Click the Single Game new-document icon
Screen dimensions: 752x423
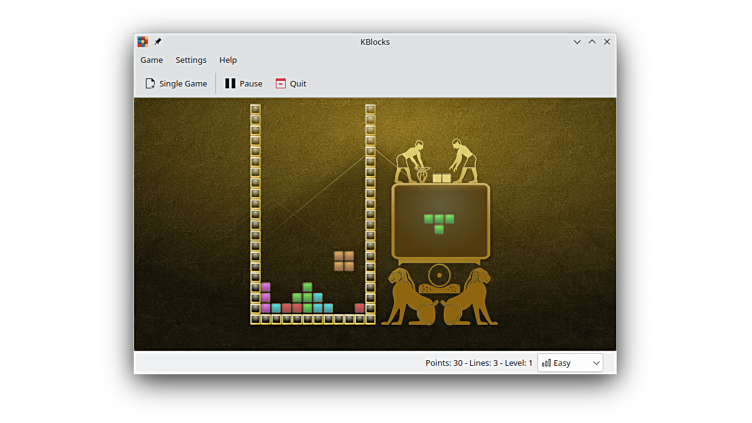point(150,84)
